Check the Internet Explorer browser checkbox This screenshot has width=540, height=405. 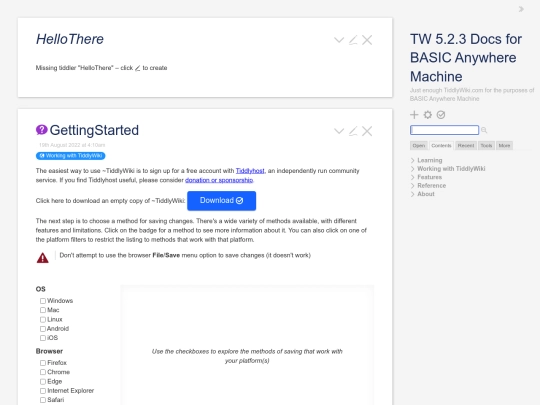click(43, 391)
